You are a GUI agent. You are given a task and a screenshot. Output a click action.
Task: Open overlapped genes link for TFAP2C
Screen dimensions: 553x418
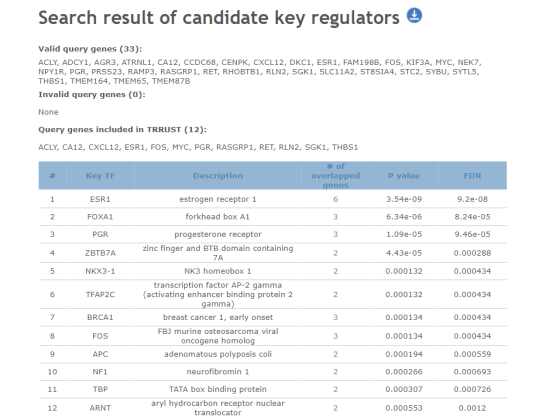(x=335, y=295)
